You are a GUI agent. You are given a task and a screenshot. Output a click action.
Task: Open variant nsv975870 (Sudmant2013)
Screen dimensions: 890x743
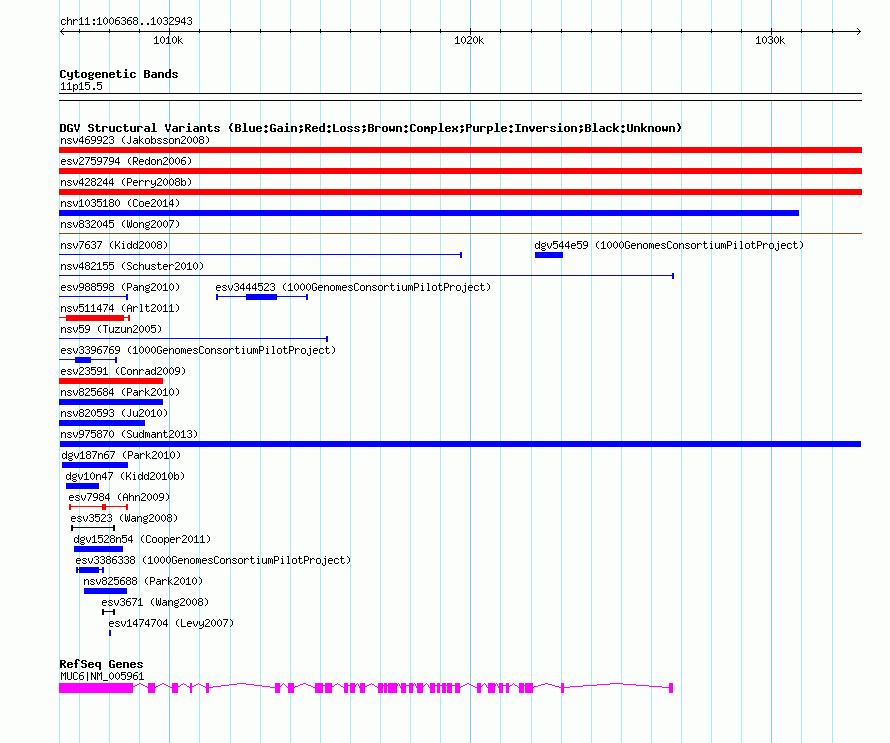129,434
